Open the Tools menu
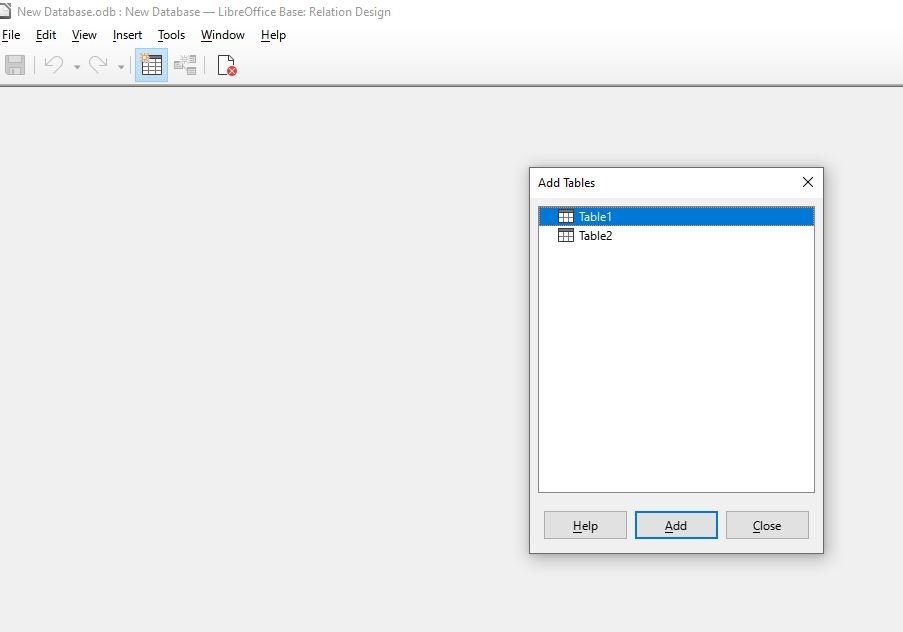The image size is (903, 632). pos(171,35)
